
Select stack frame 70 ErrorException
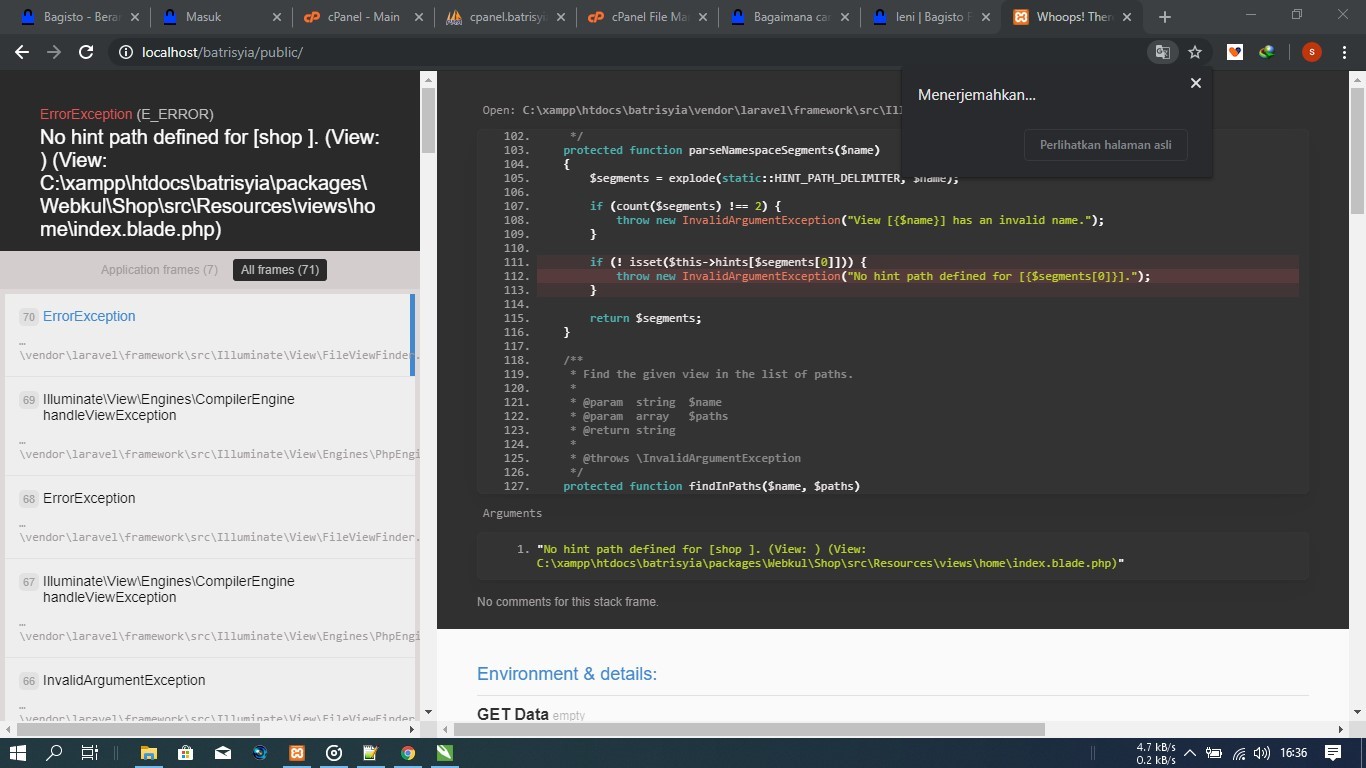pyautogui.click(x=208, y=335)
